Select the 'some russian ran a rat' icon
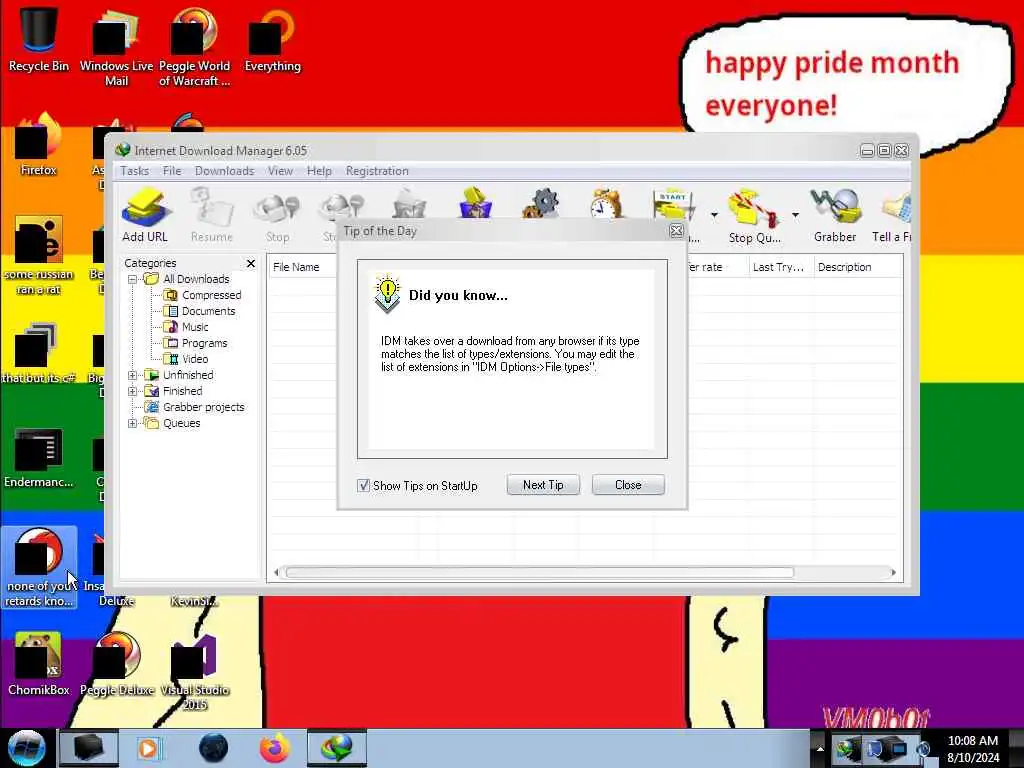 point(39,255)
